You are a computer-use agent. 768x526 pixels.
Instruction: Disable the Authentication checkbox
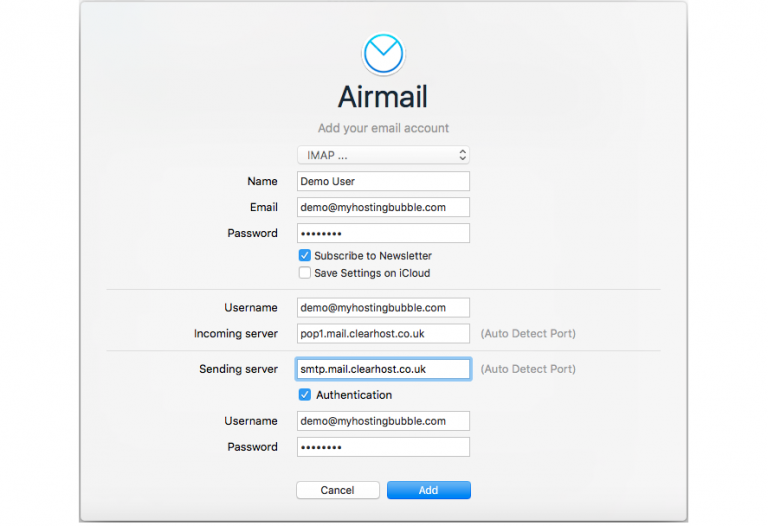305,395
